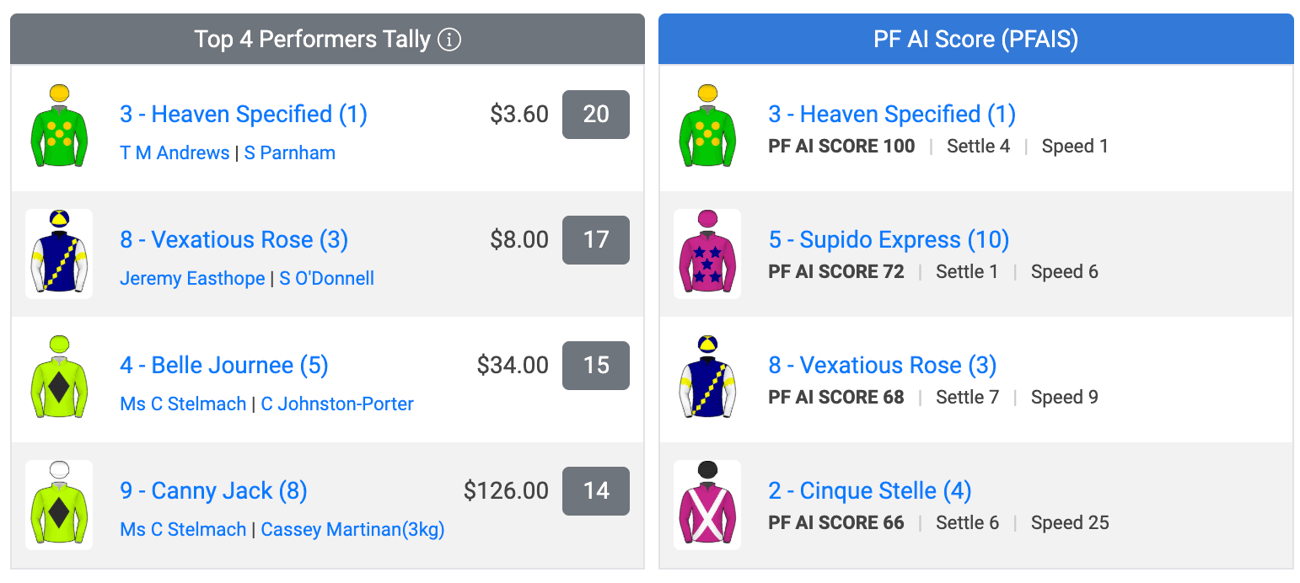Screen dimensions: 1300x583
Task: Open 4 - Belle Journee horse link
Action: (x=224, y=365)
